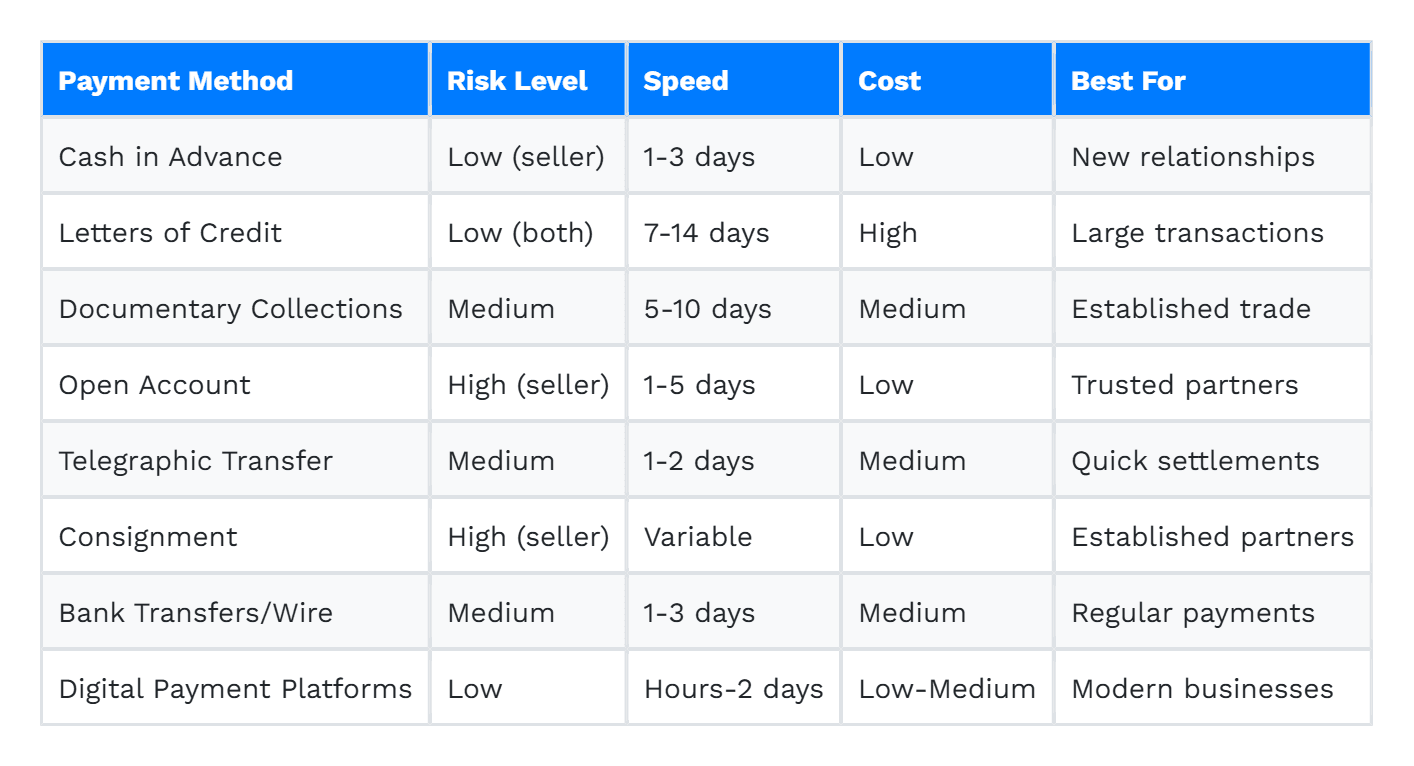Select the 7-14 days speed cell

pos(734,233)
